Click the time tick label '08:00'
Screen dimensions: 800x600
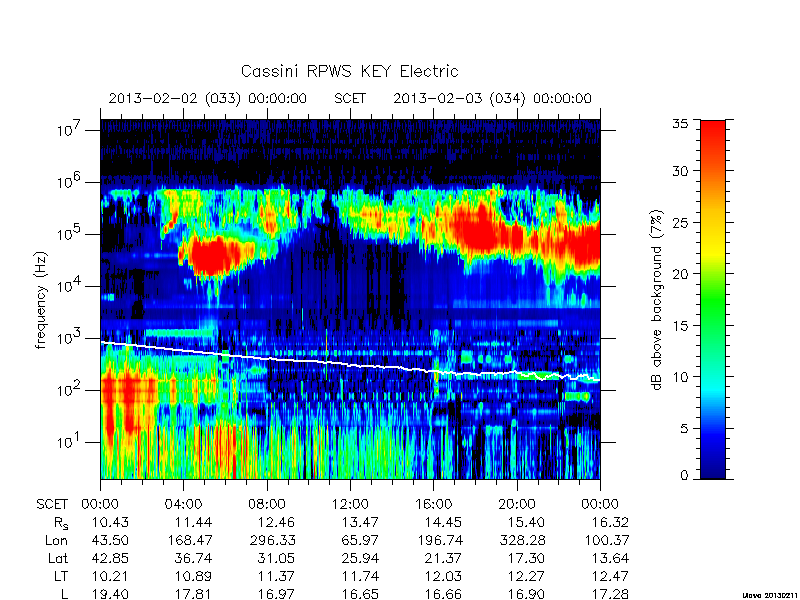pos(267,505)
